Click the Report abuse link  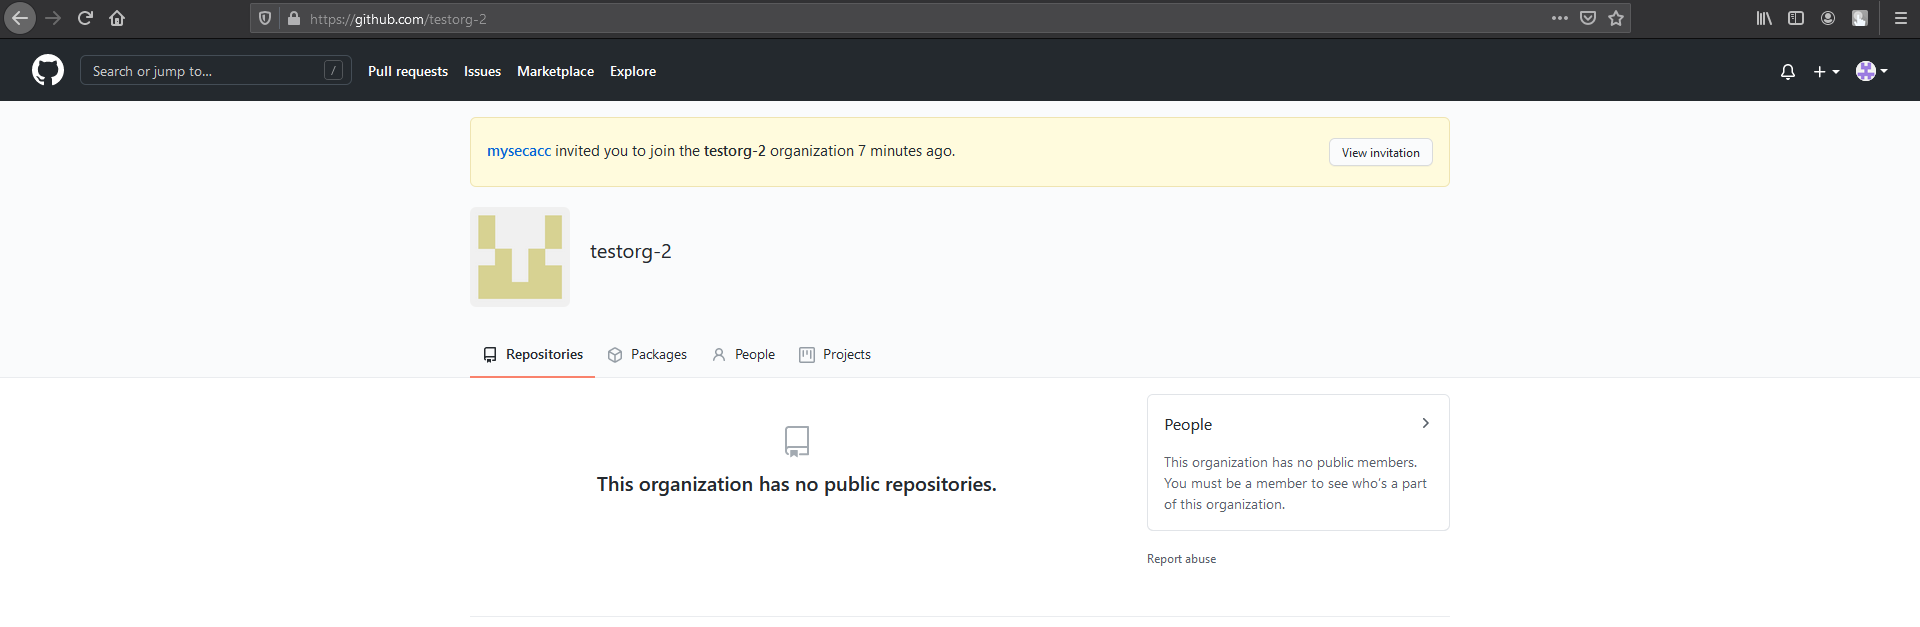1181,559
